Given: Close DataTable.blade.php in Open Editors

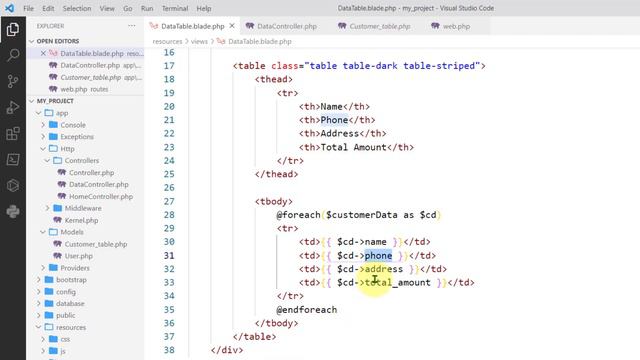Looking at the screenshot, I should (x=43, y=53).
